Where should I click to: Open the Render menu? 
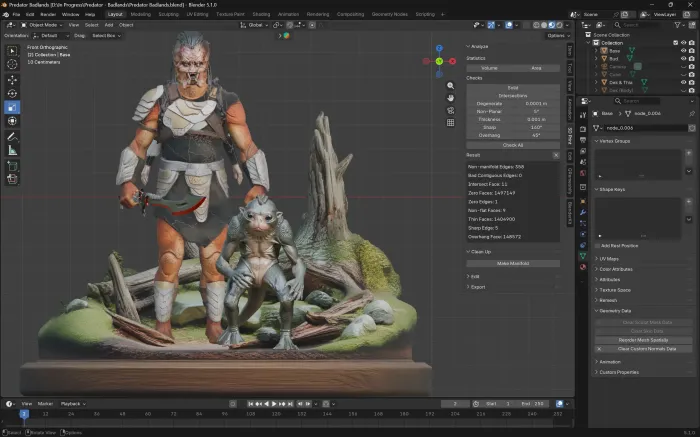coord(48,14)
